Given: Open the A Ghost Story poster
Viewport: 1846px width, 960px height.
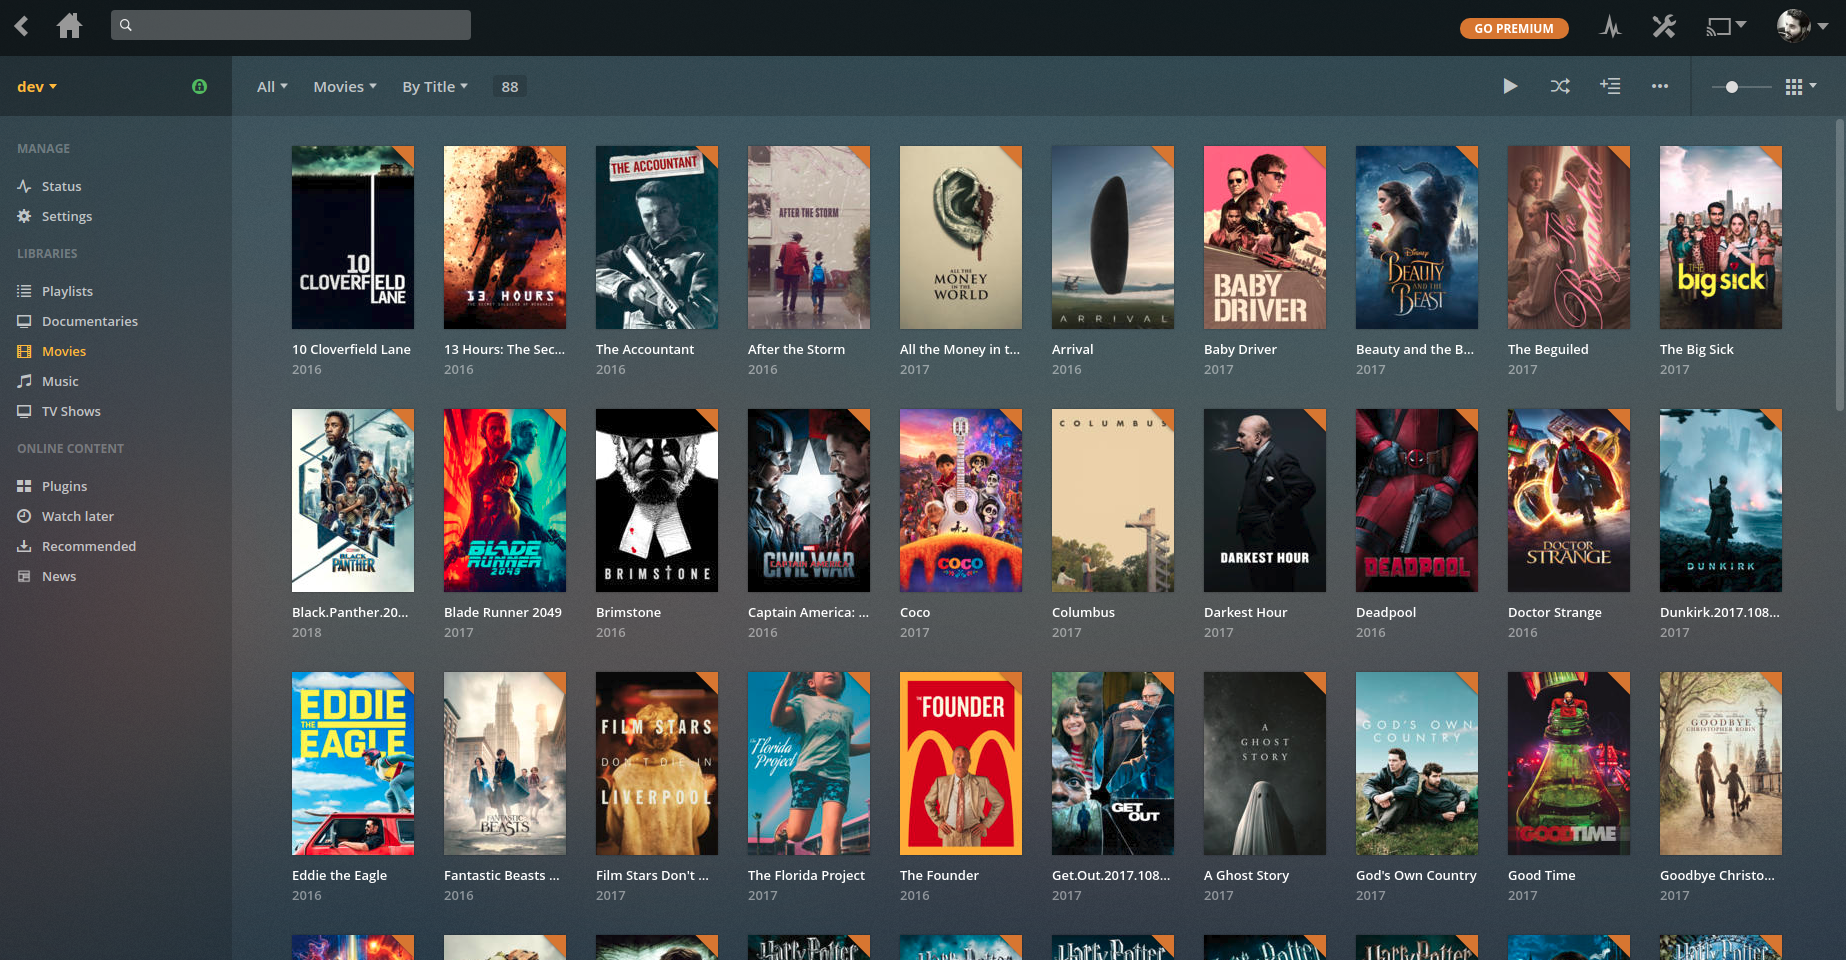Looking at the screenshot, I should pos(1265,763).
